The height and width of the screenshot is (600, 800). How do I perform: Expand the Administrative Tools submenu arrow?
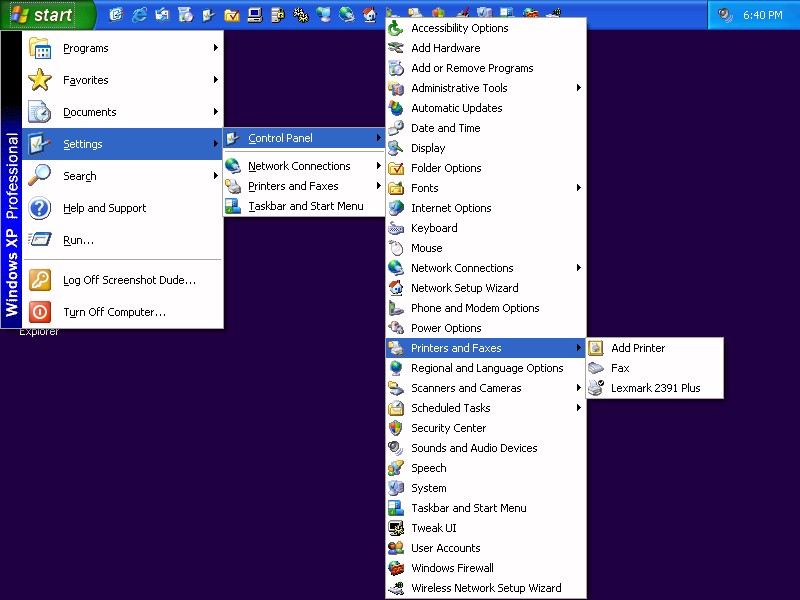coord(579,88)
